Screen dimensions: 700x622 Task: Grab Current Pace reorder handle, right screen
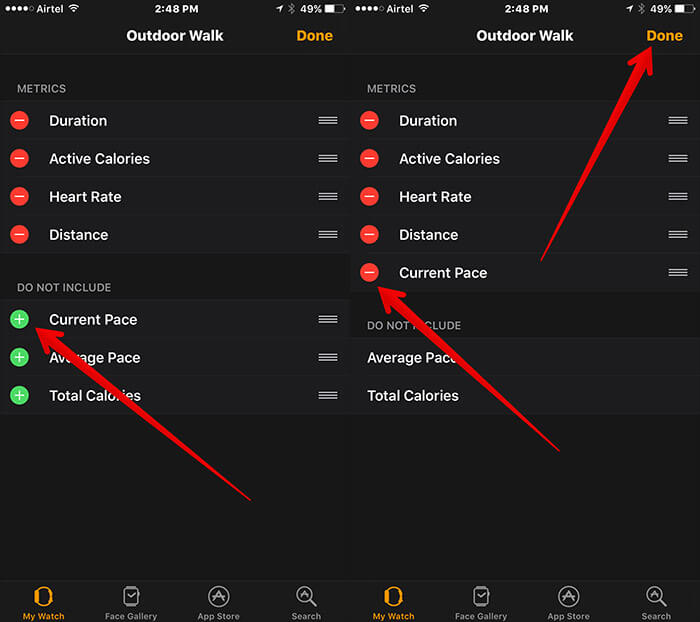678,272
